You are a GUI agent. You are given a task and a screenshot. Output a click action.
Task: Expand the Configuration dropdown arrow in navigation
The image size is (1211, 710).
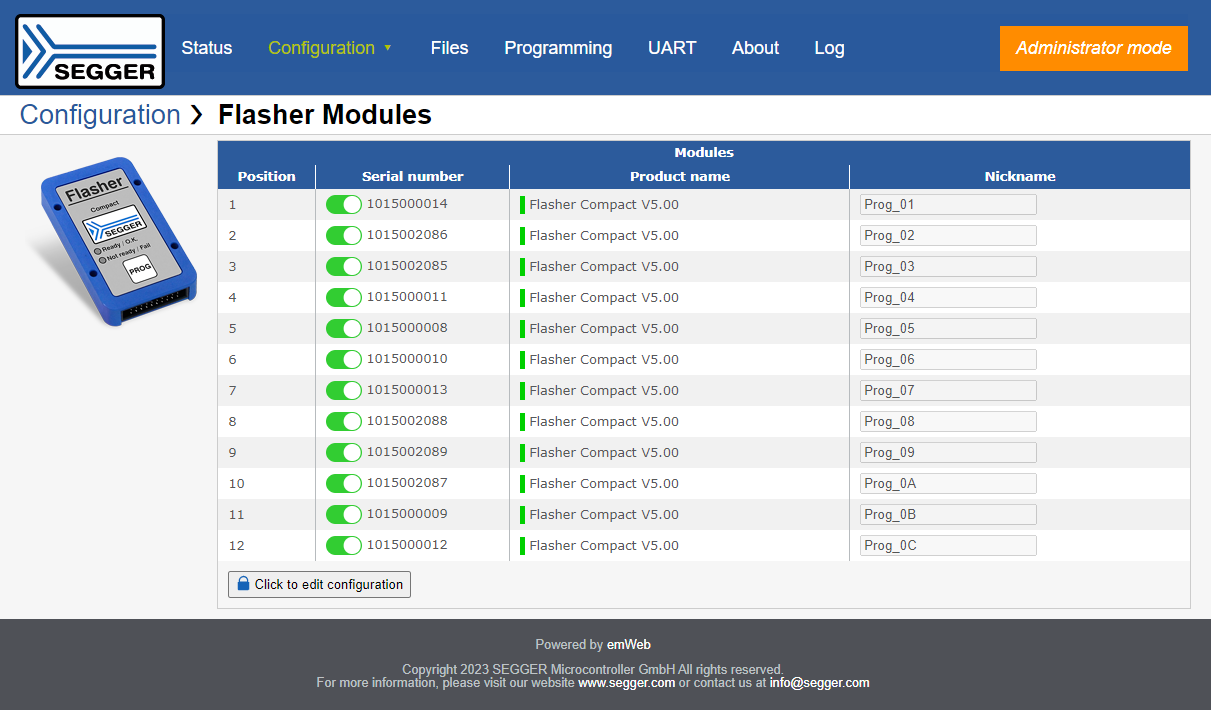(388, 48)
